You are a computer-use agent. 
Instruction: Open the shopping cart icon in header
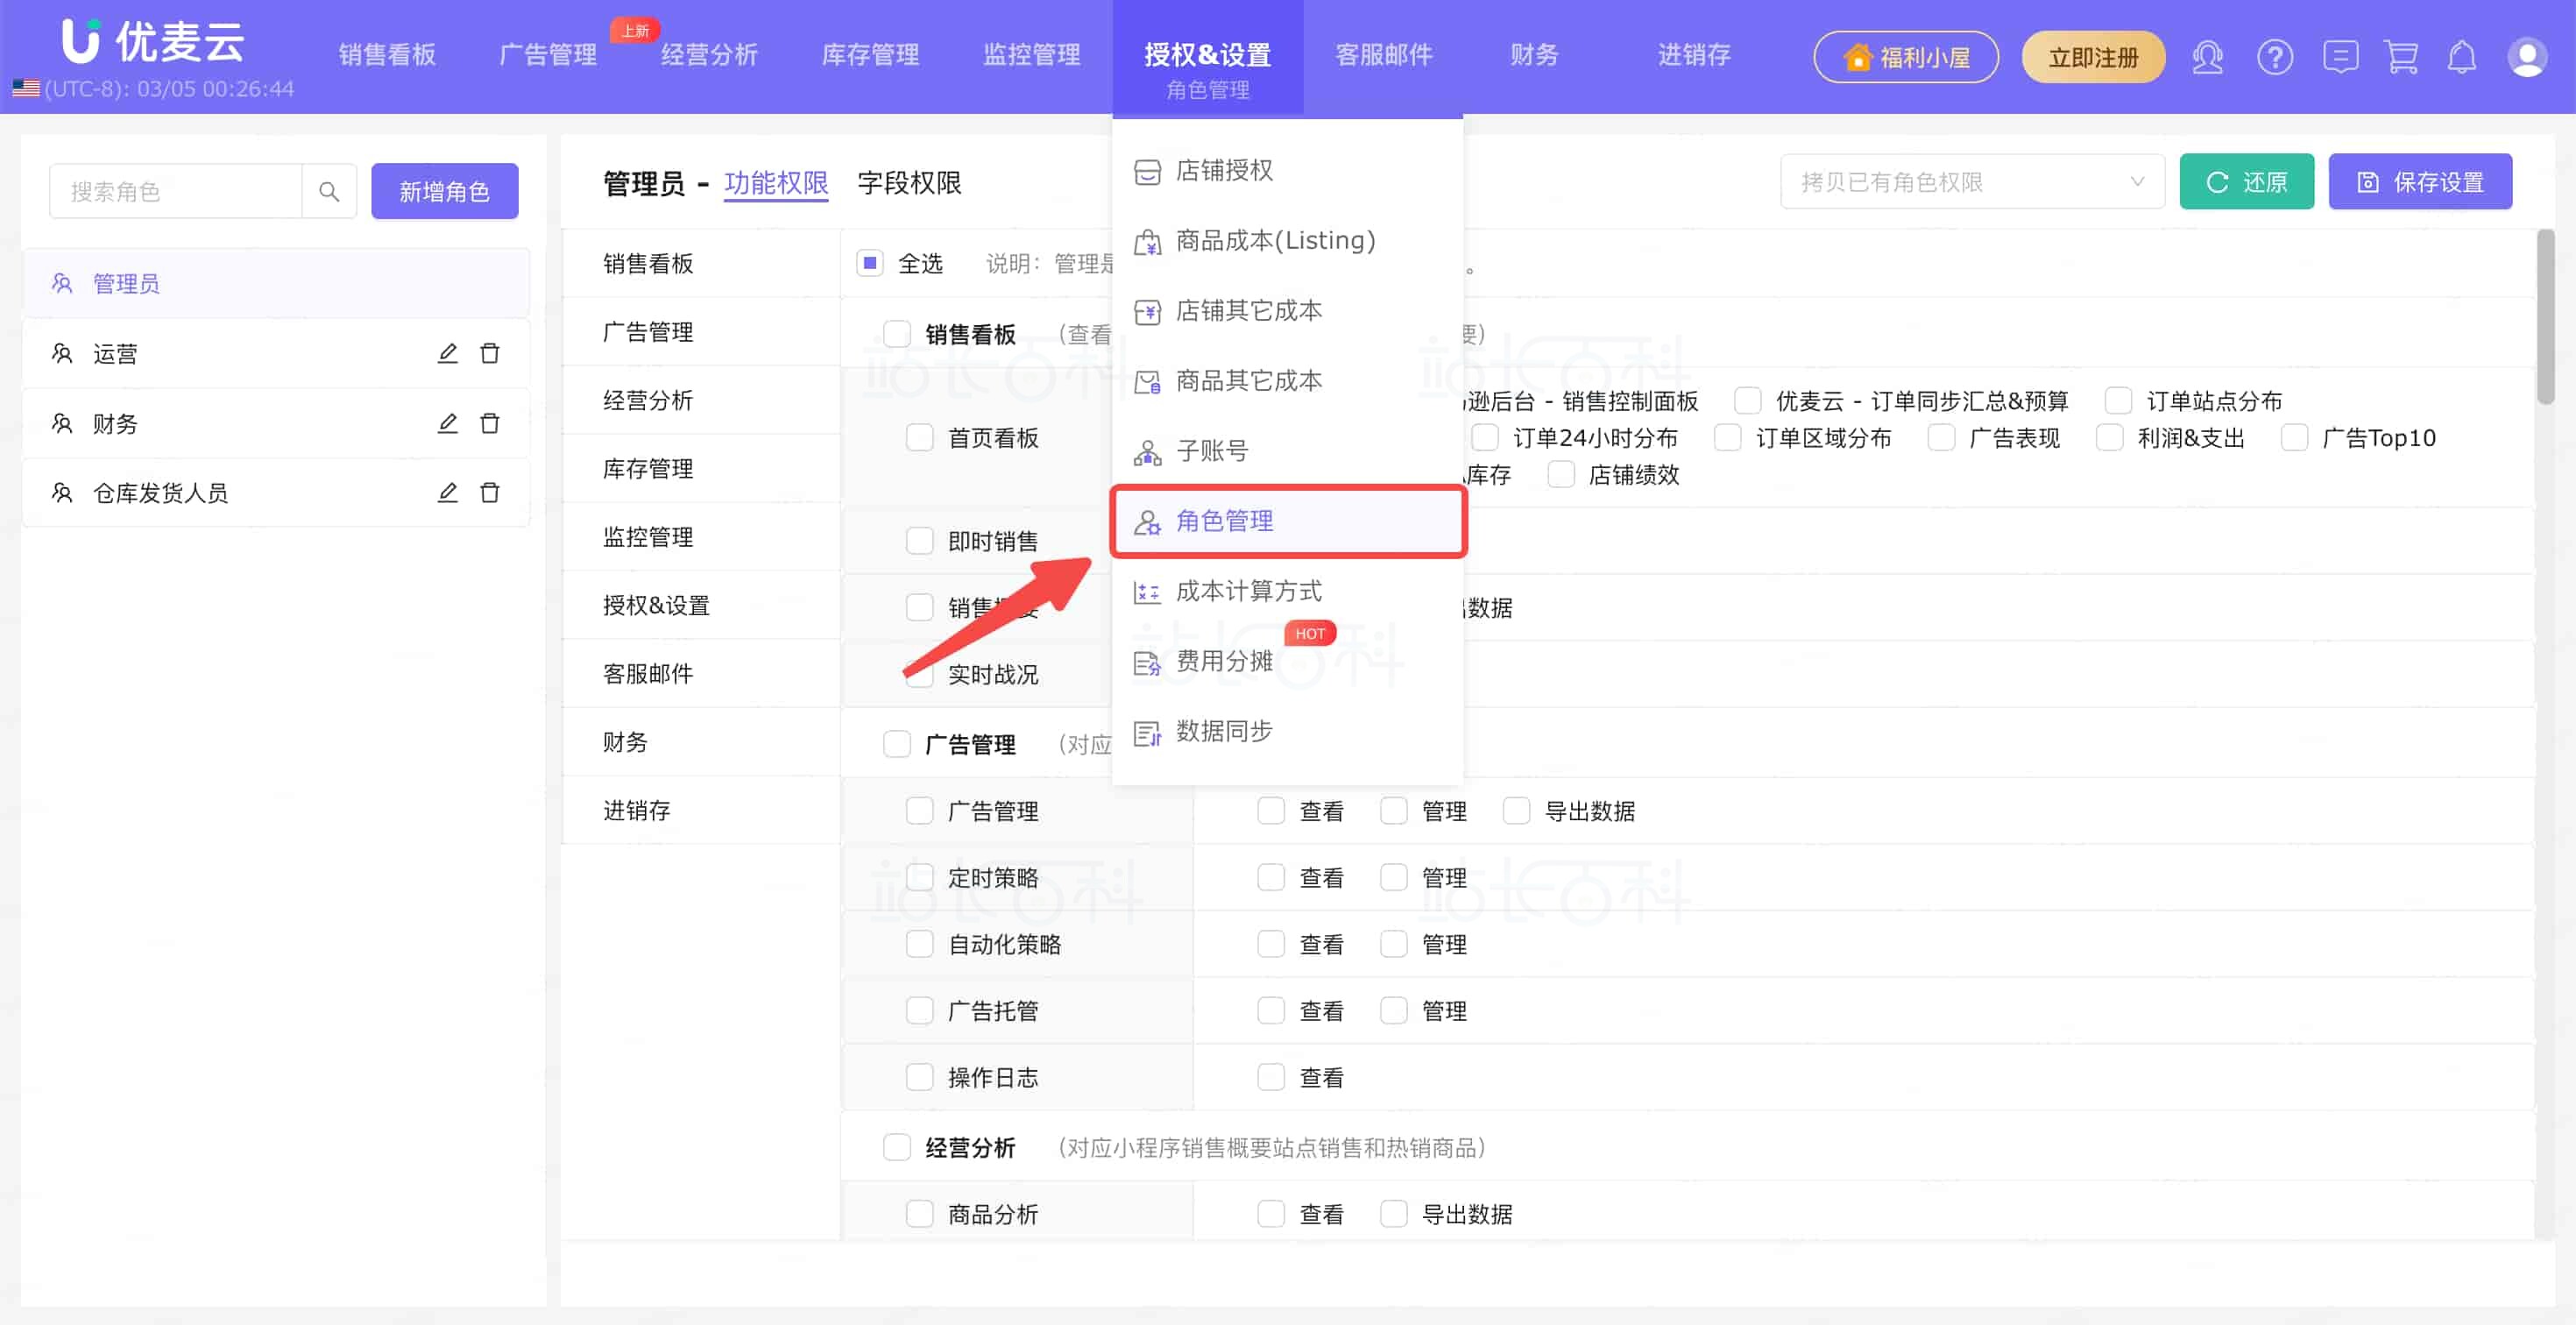point(2401,57)
